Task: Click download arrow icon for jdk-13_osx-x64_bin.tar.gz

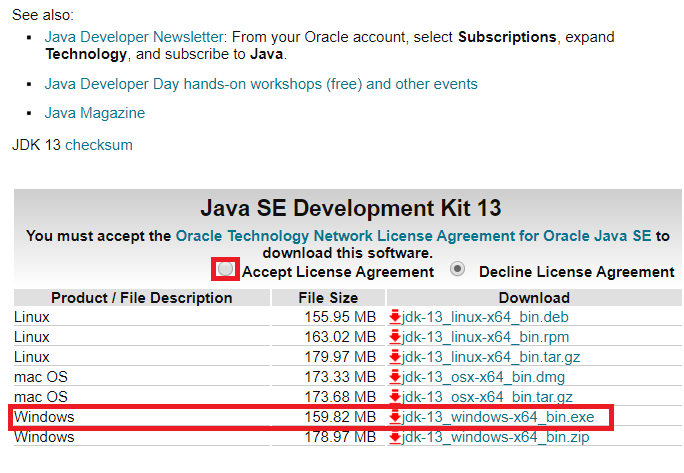Action: [395, 397]
